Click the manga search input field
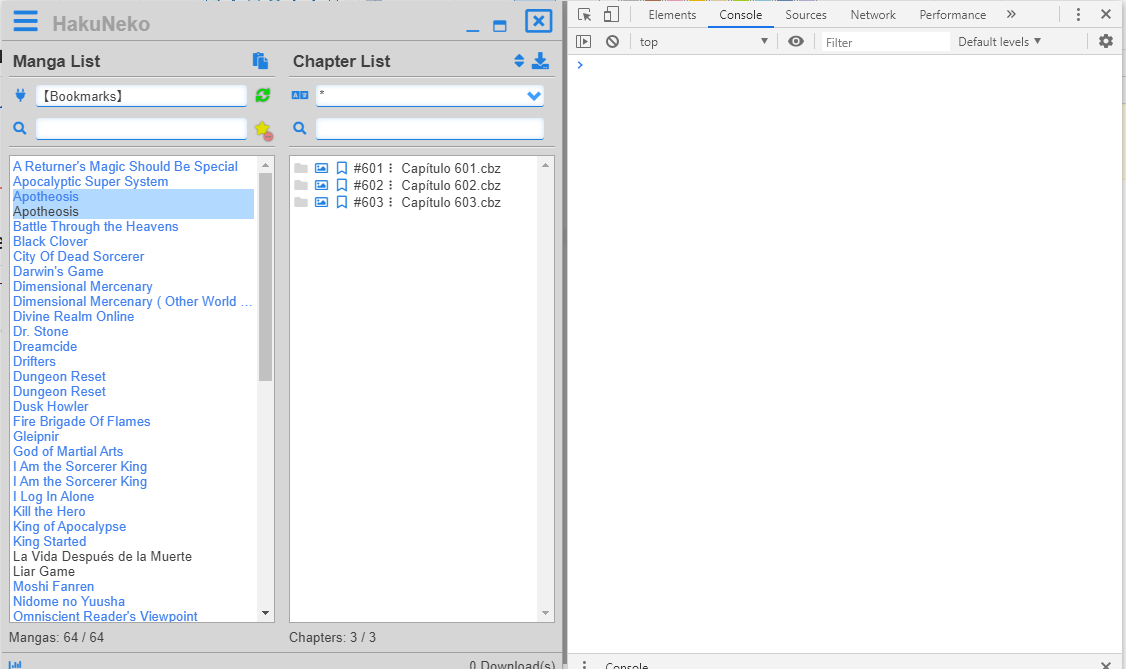The image size is (1126, 669). pos(141,128)
